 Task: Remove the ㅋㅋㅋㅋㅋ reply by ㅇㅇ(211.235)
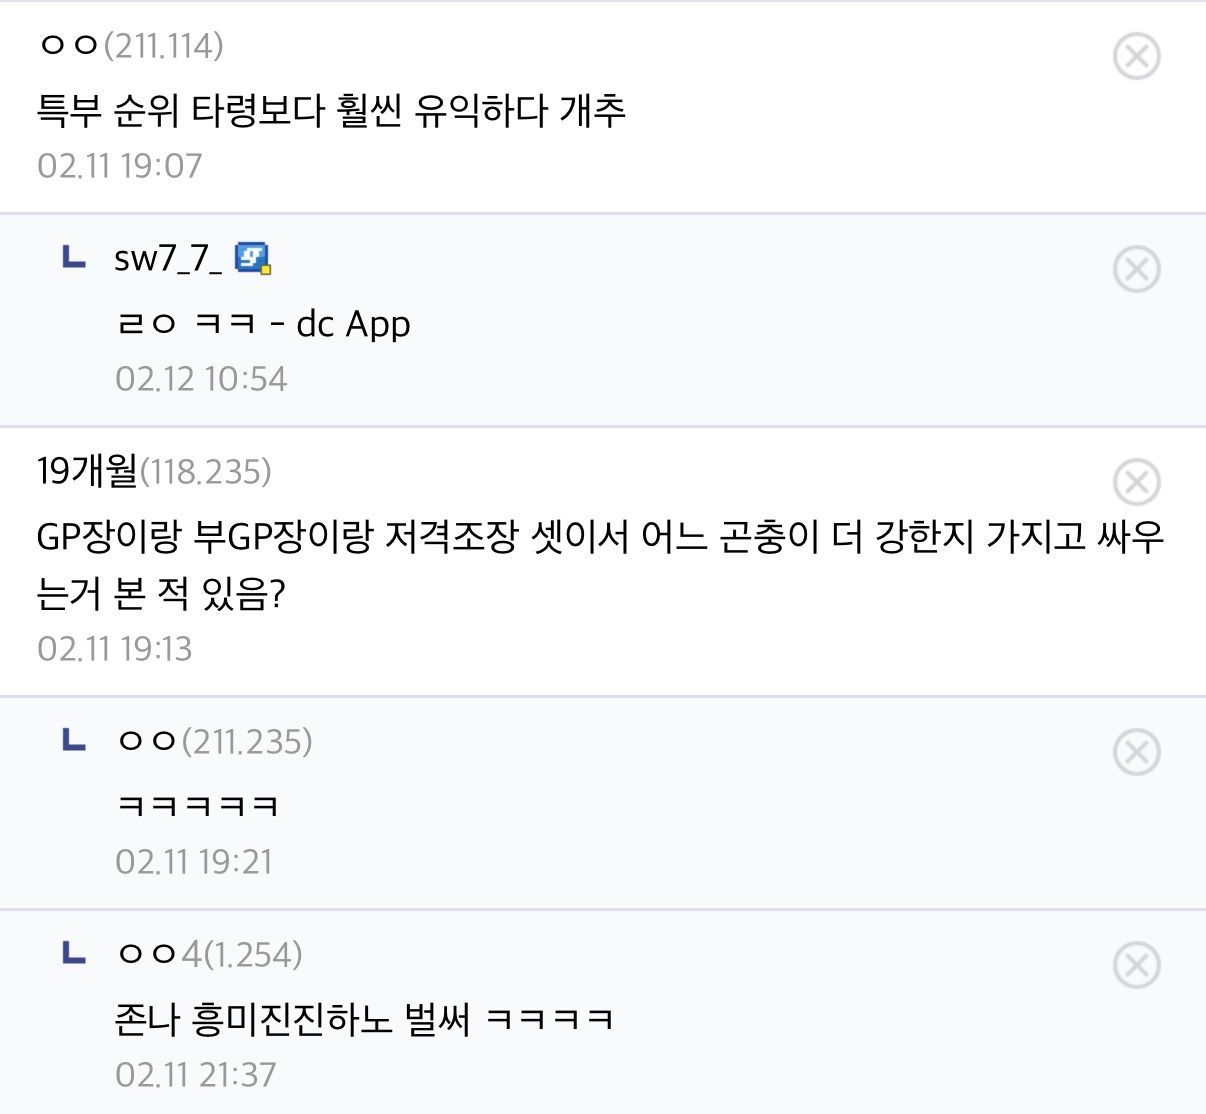(x=1136, y=752)
